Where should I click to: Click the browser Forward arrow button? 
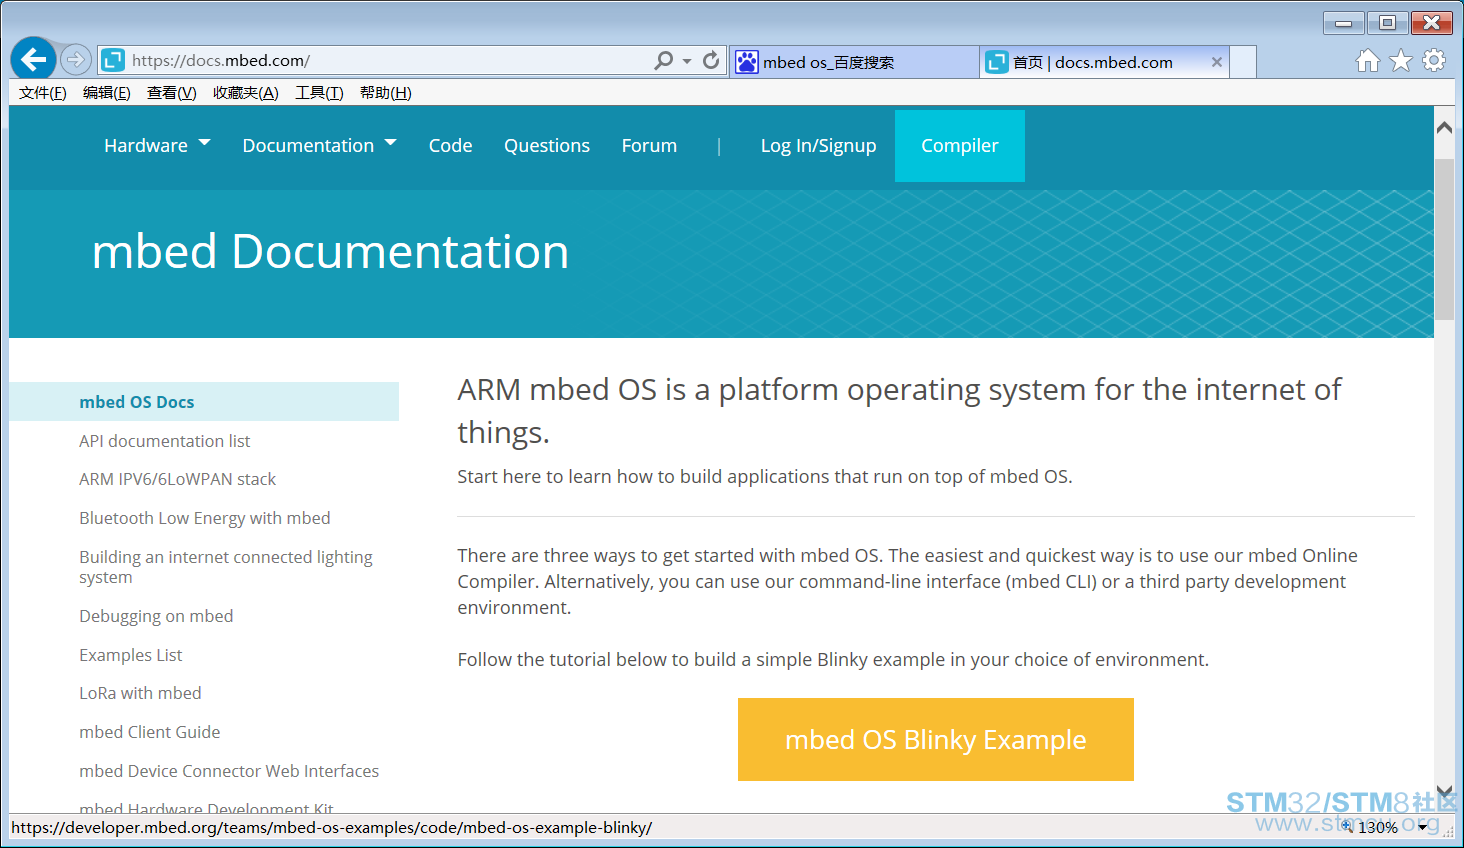76,60
